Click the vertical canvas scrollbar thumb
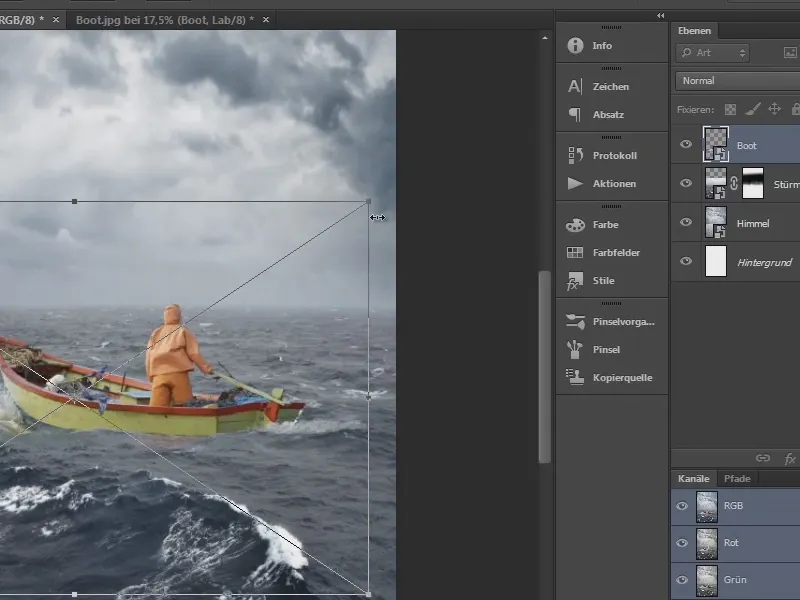800x600 pixels. pyautogui.click(x=544, y=366)
